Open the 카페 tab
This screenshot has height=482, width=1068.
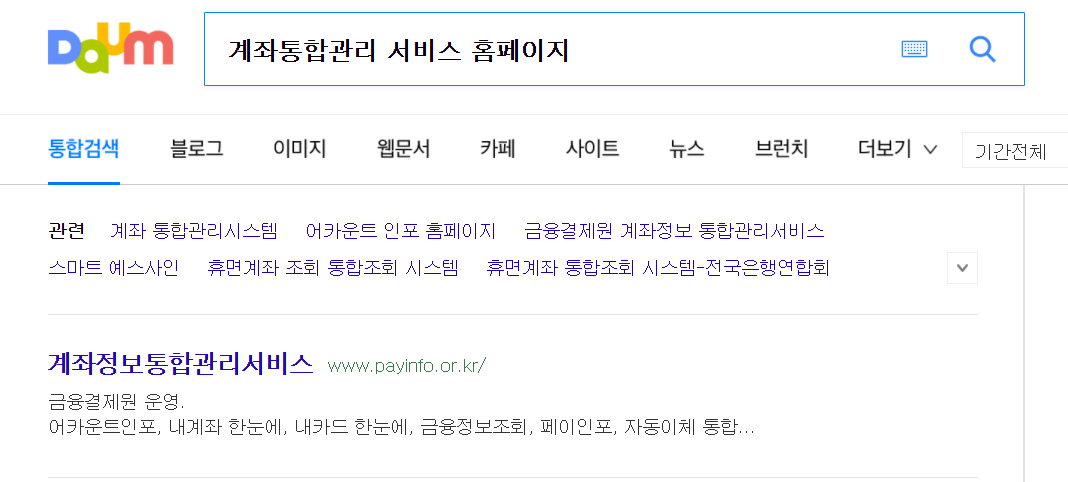[498, 149]
